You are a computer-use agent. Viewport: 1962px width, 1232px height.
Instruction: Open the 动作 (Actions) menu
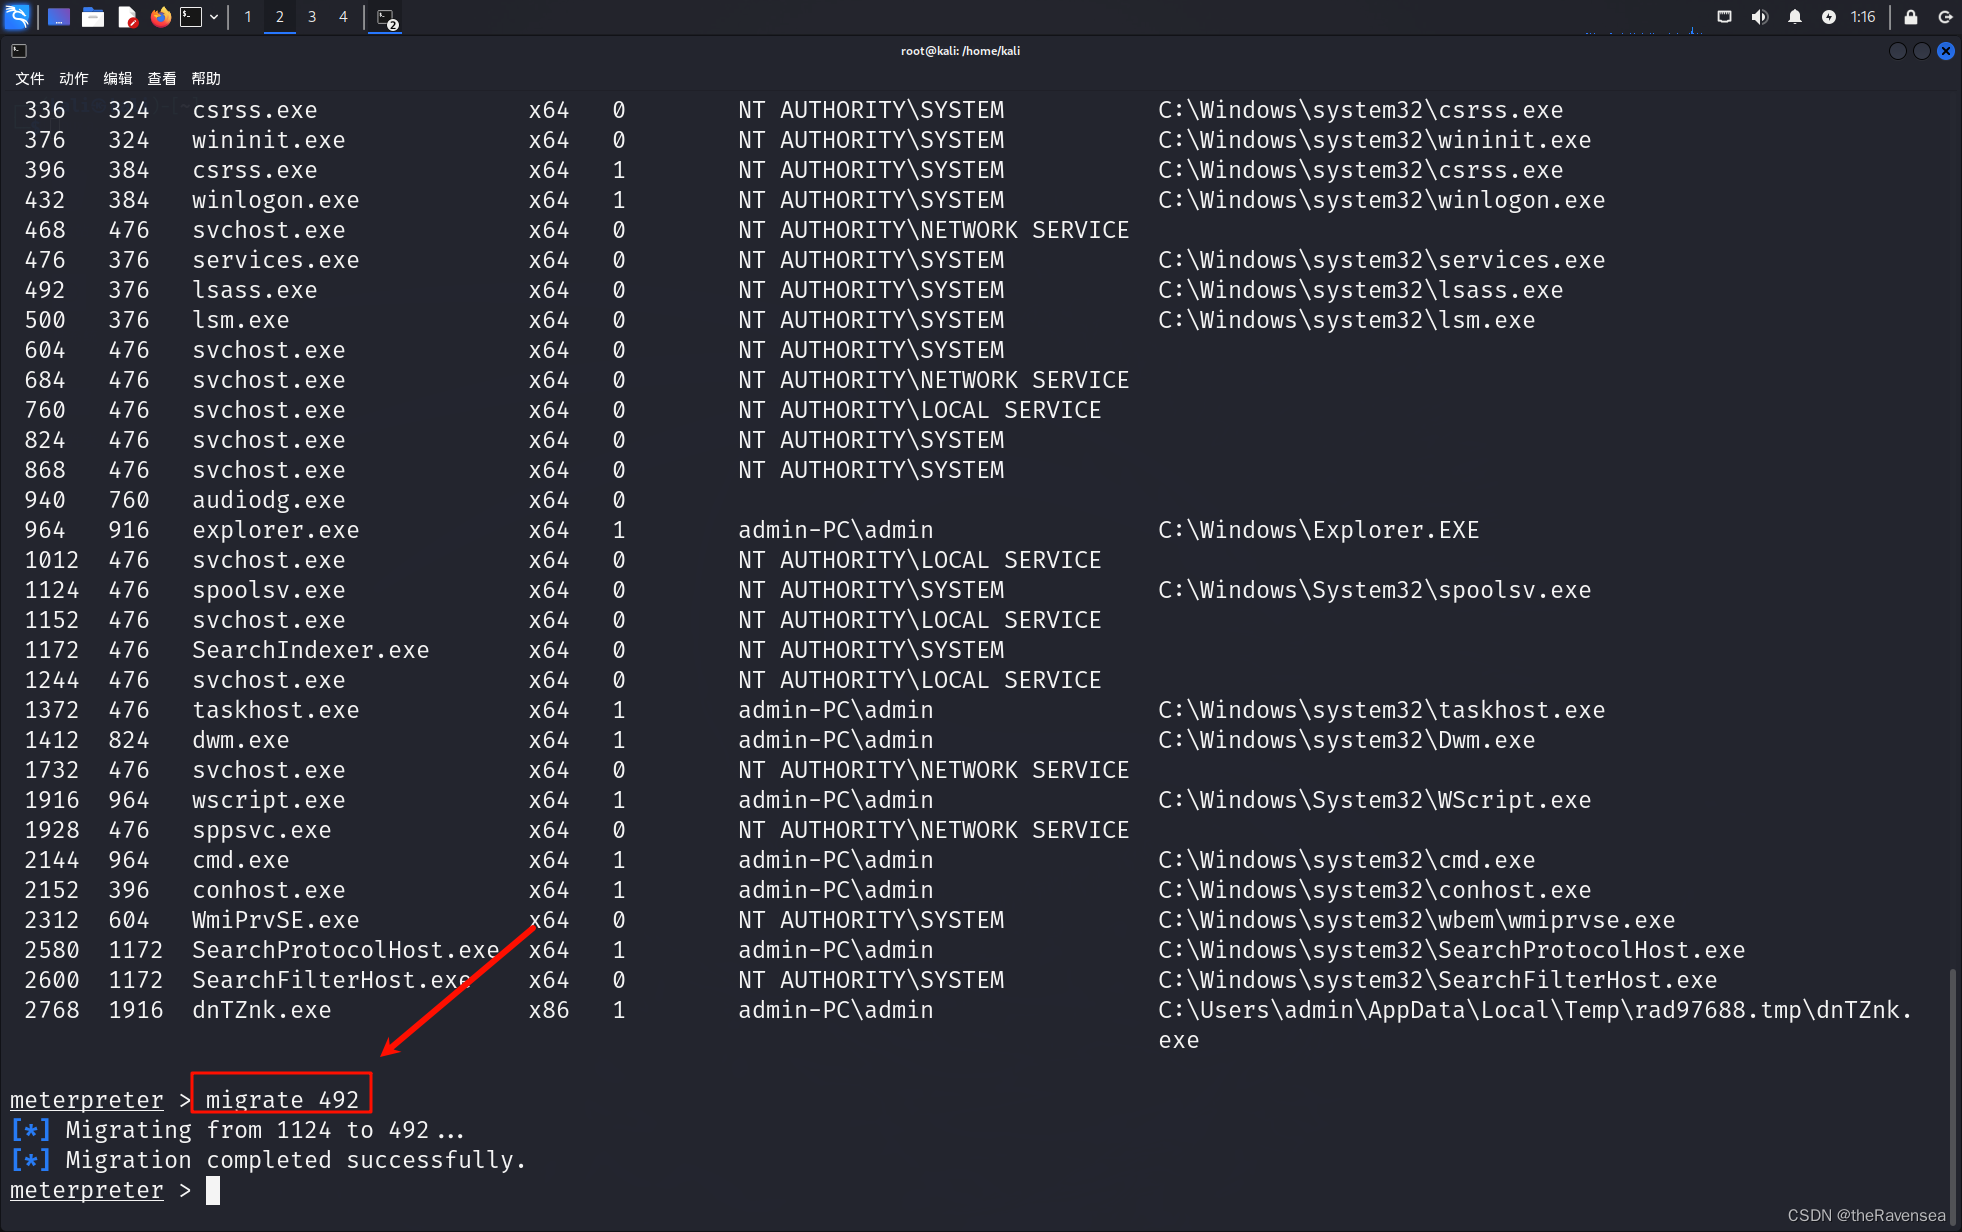pos(74,79)
